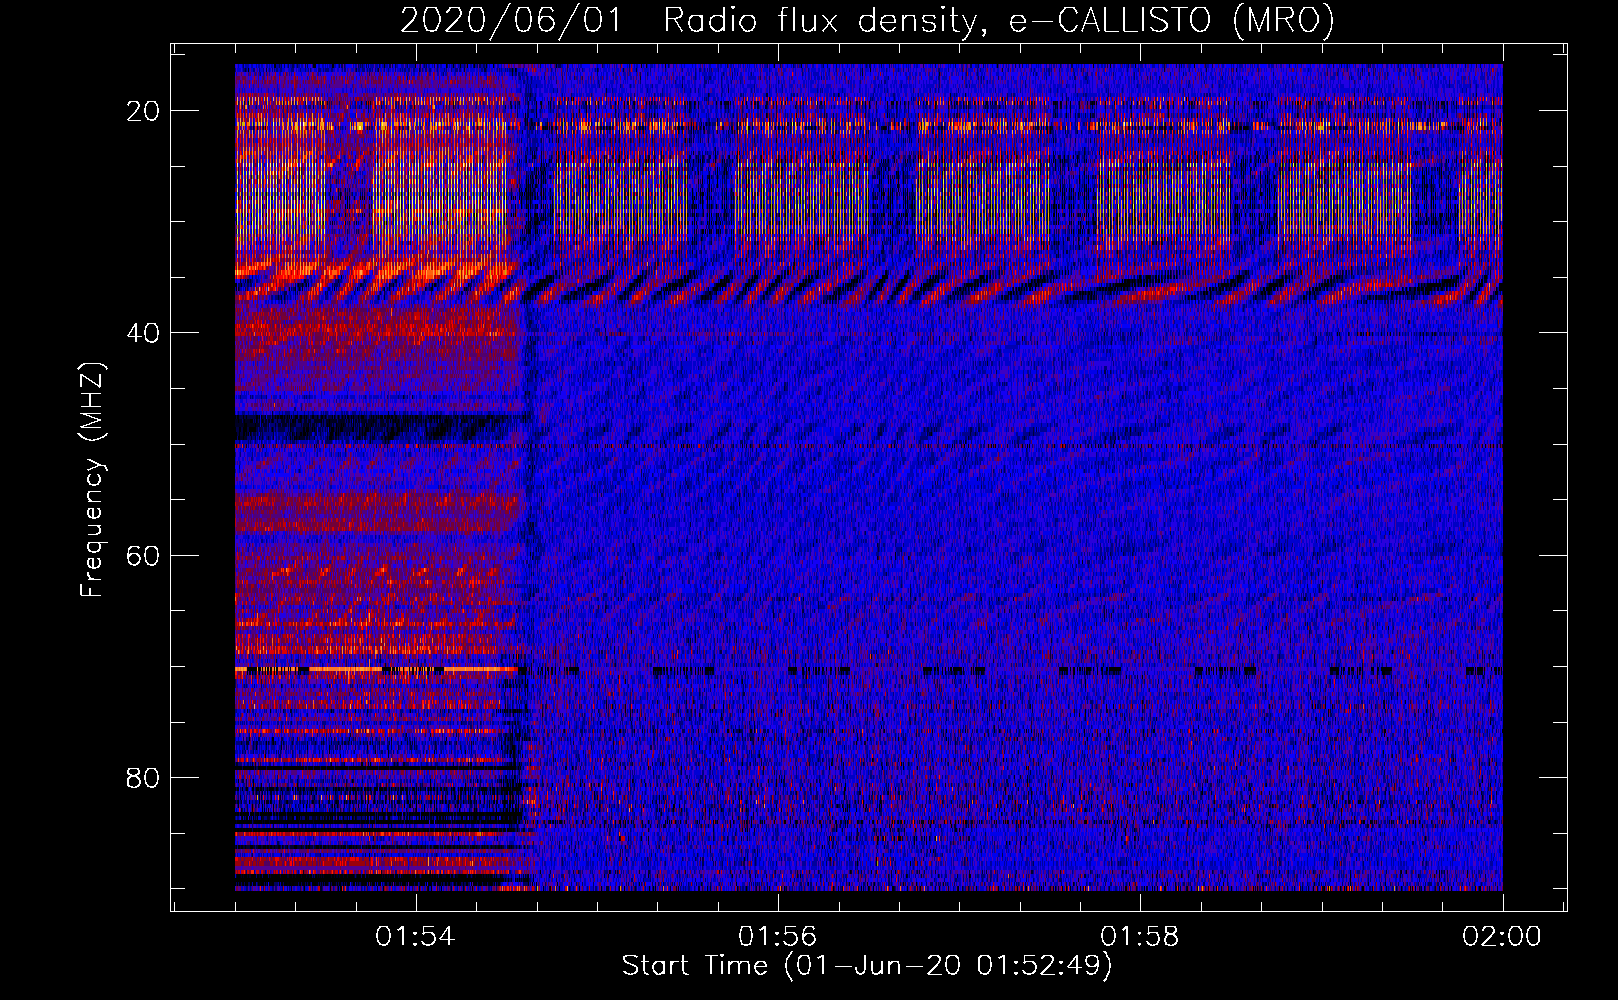Click the 'Frequency (MHZ)' y-axis label

click(x=91, y=480)
